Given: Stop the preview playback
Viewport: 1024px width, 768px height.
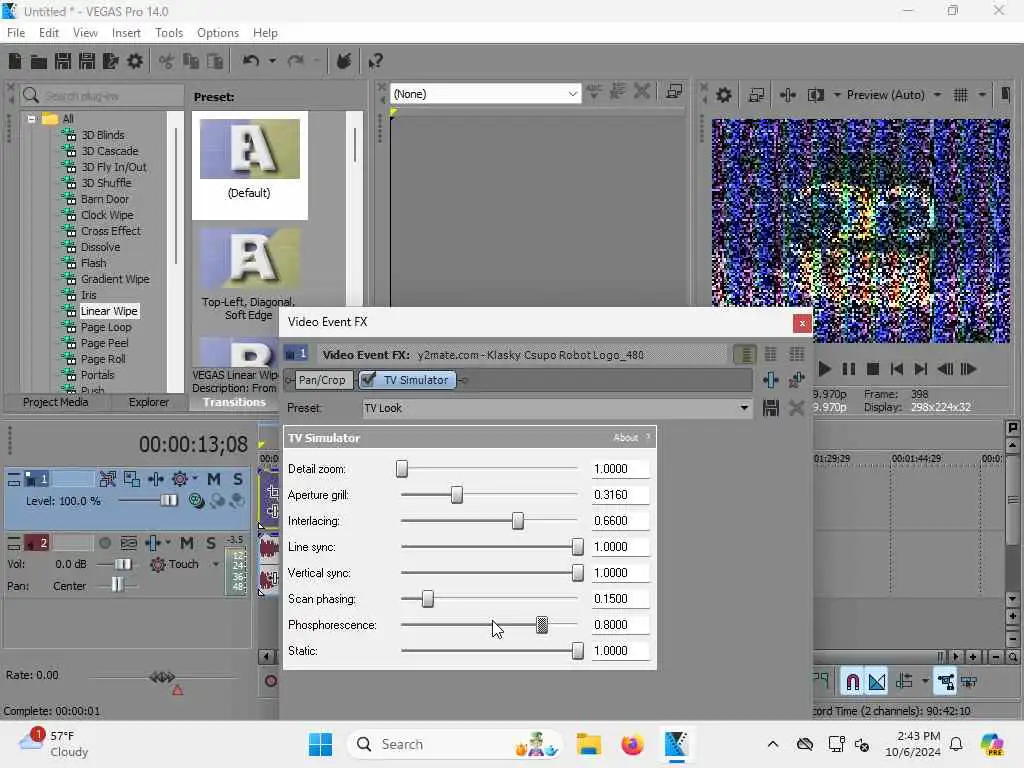Looking at the screenshot, I should (872, 369).
